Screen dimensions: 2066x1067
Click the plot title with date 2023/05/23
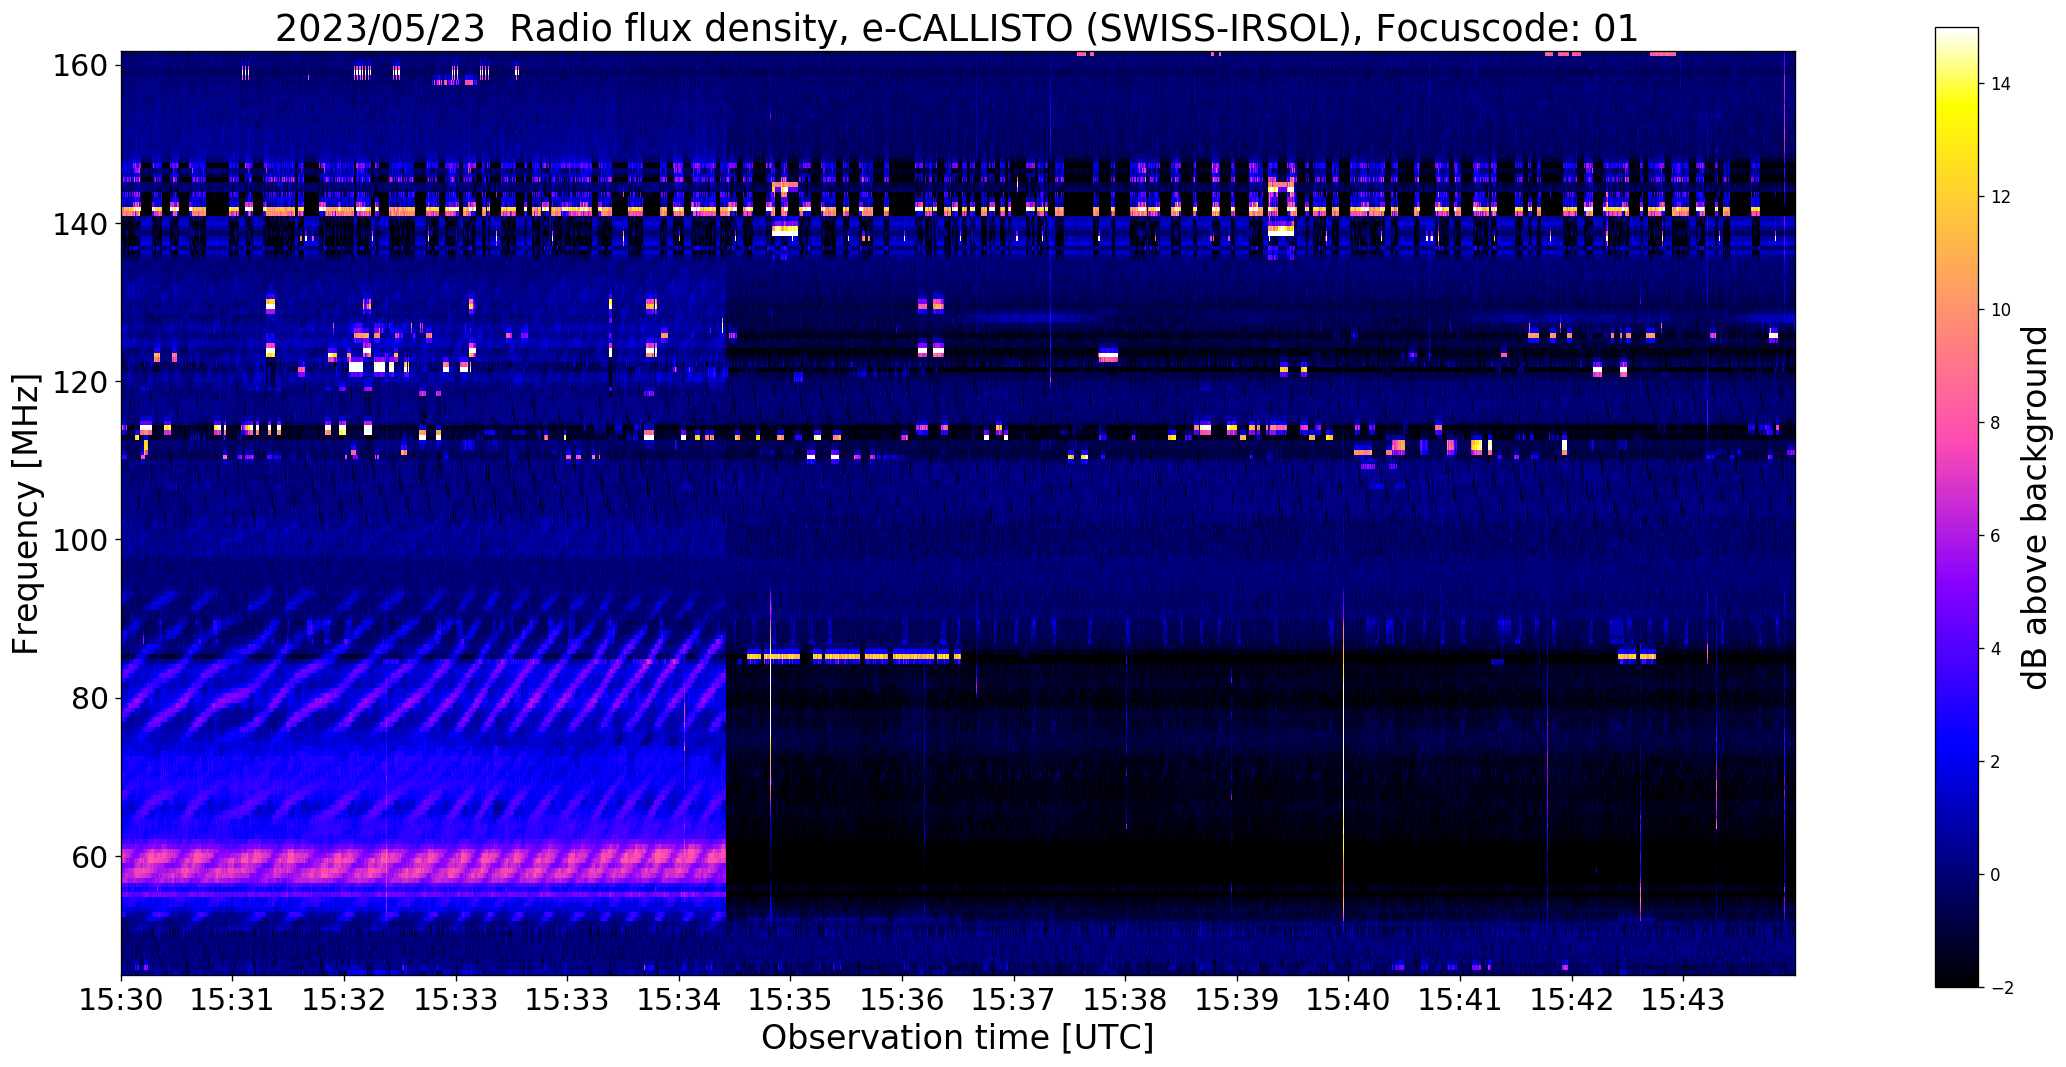coord(957,28)
